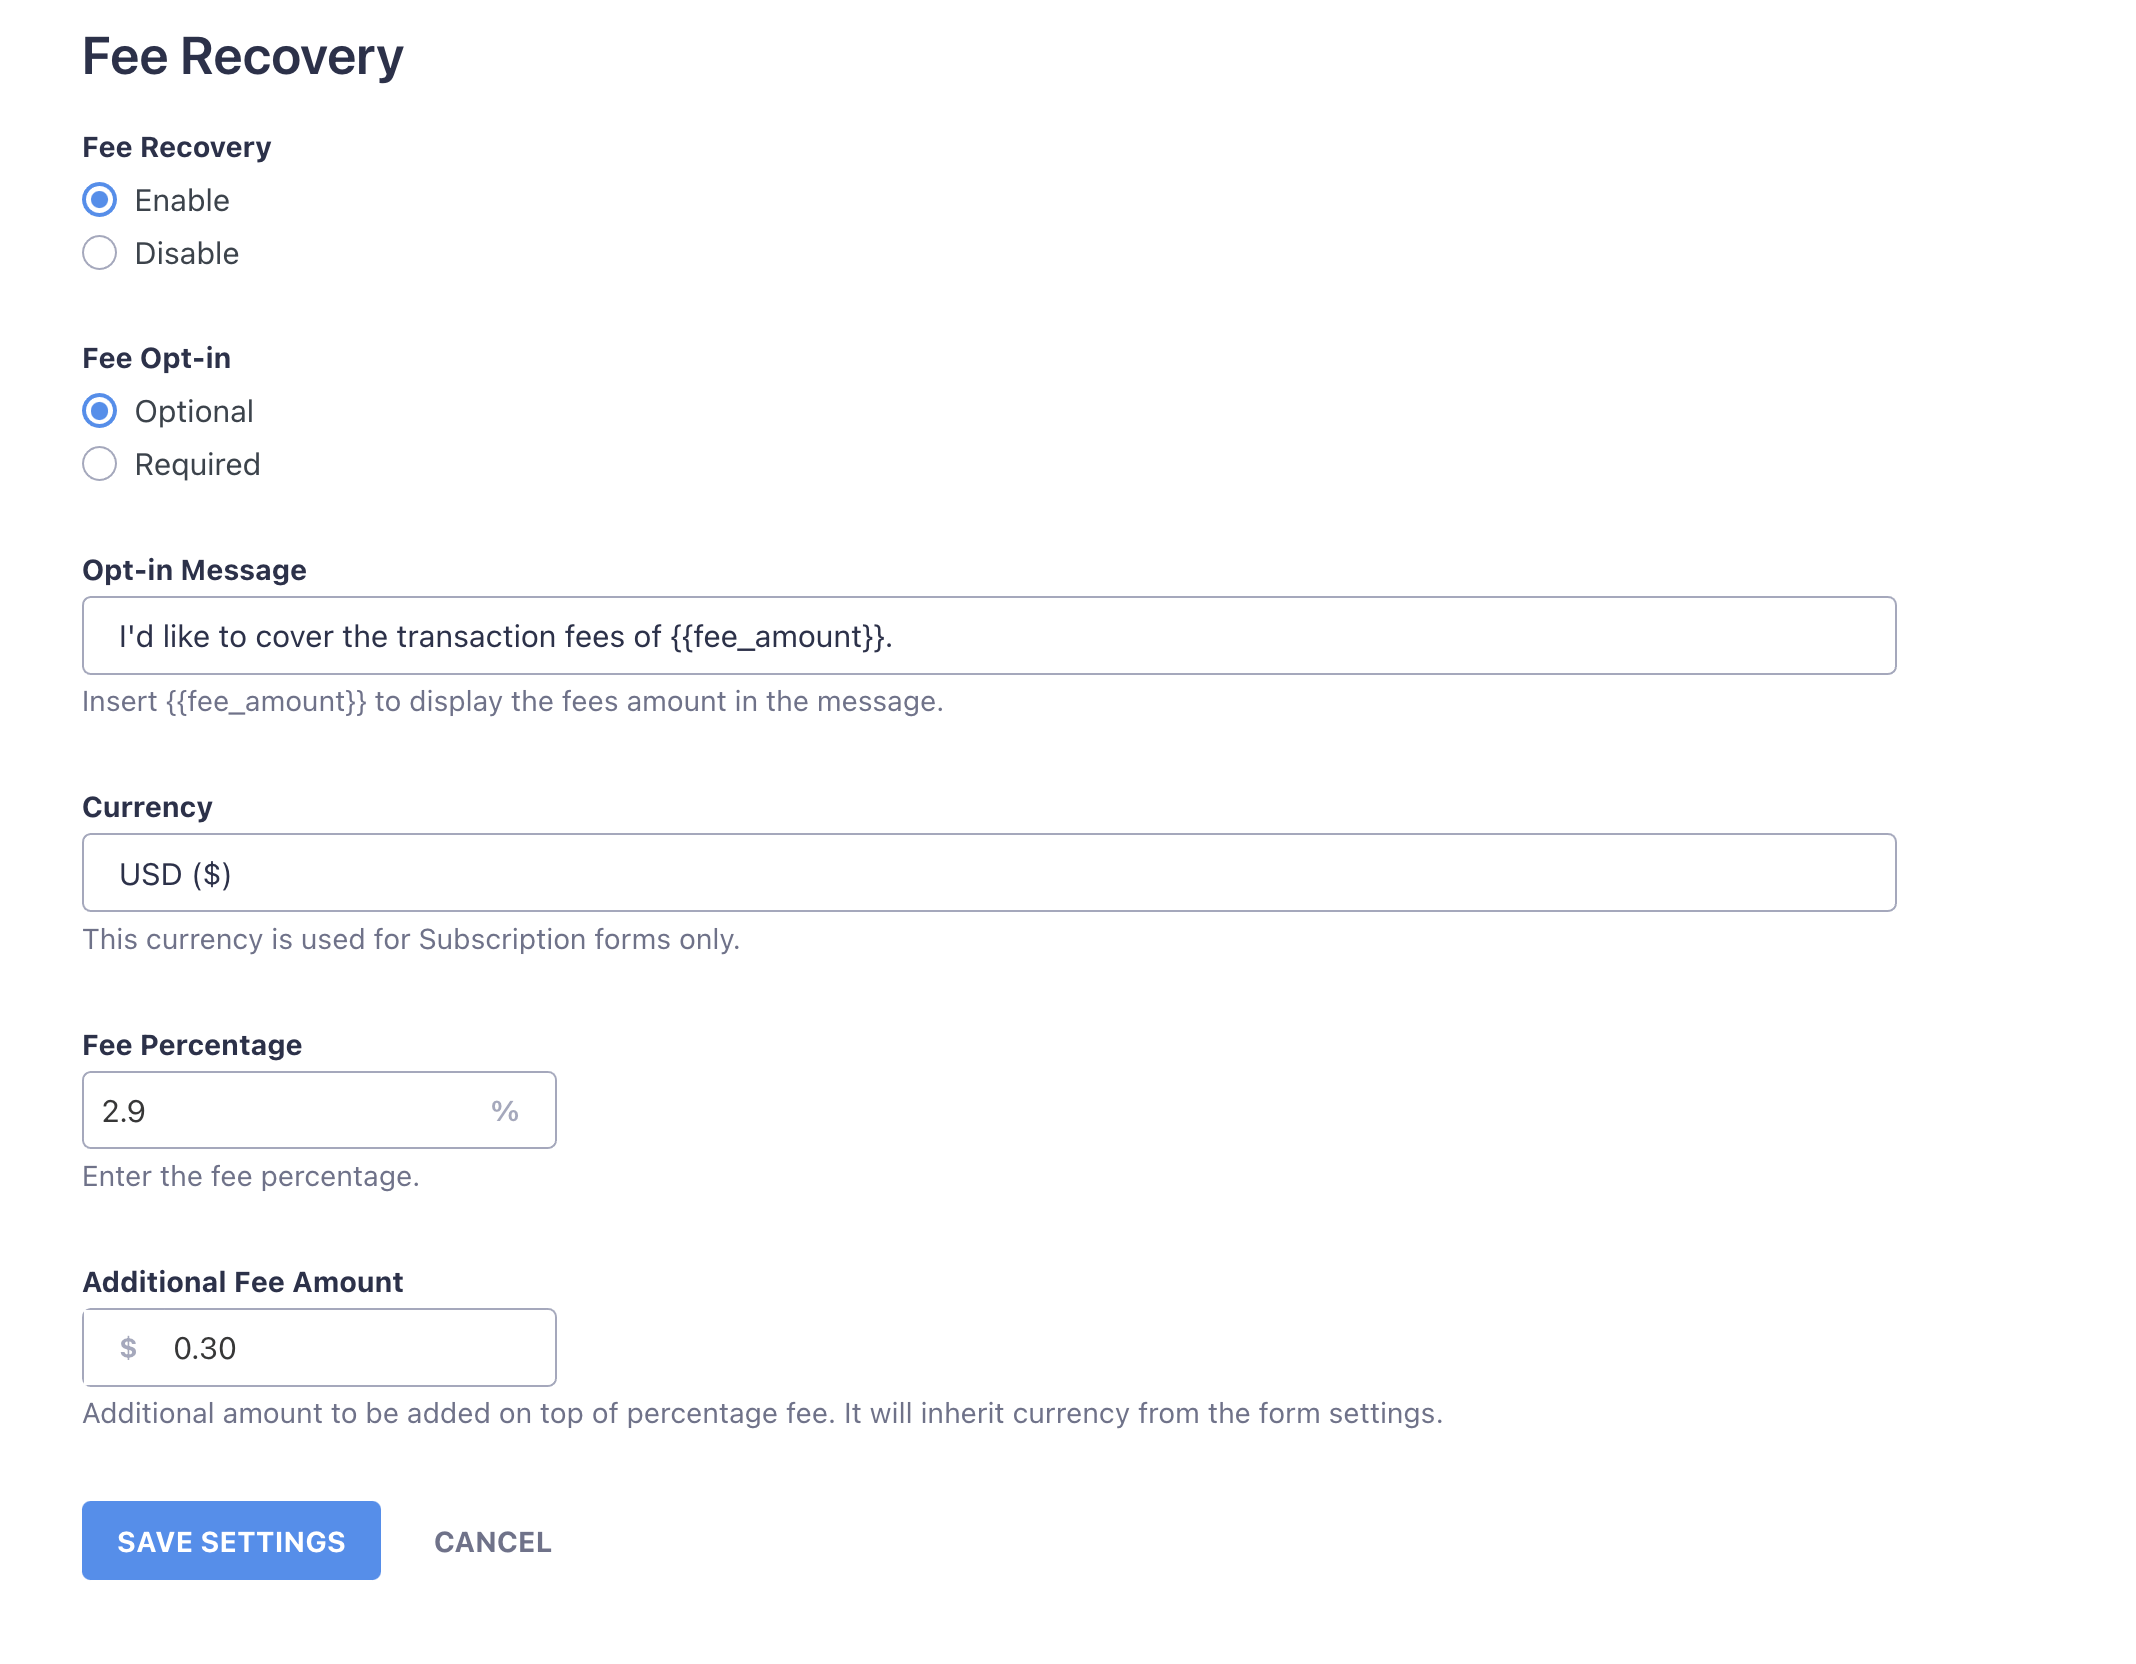2136x1664 pixels.
Task: Click the dollar sign icon in Additional Fee
Action: point(128,1348)
